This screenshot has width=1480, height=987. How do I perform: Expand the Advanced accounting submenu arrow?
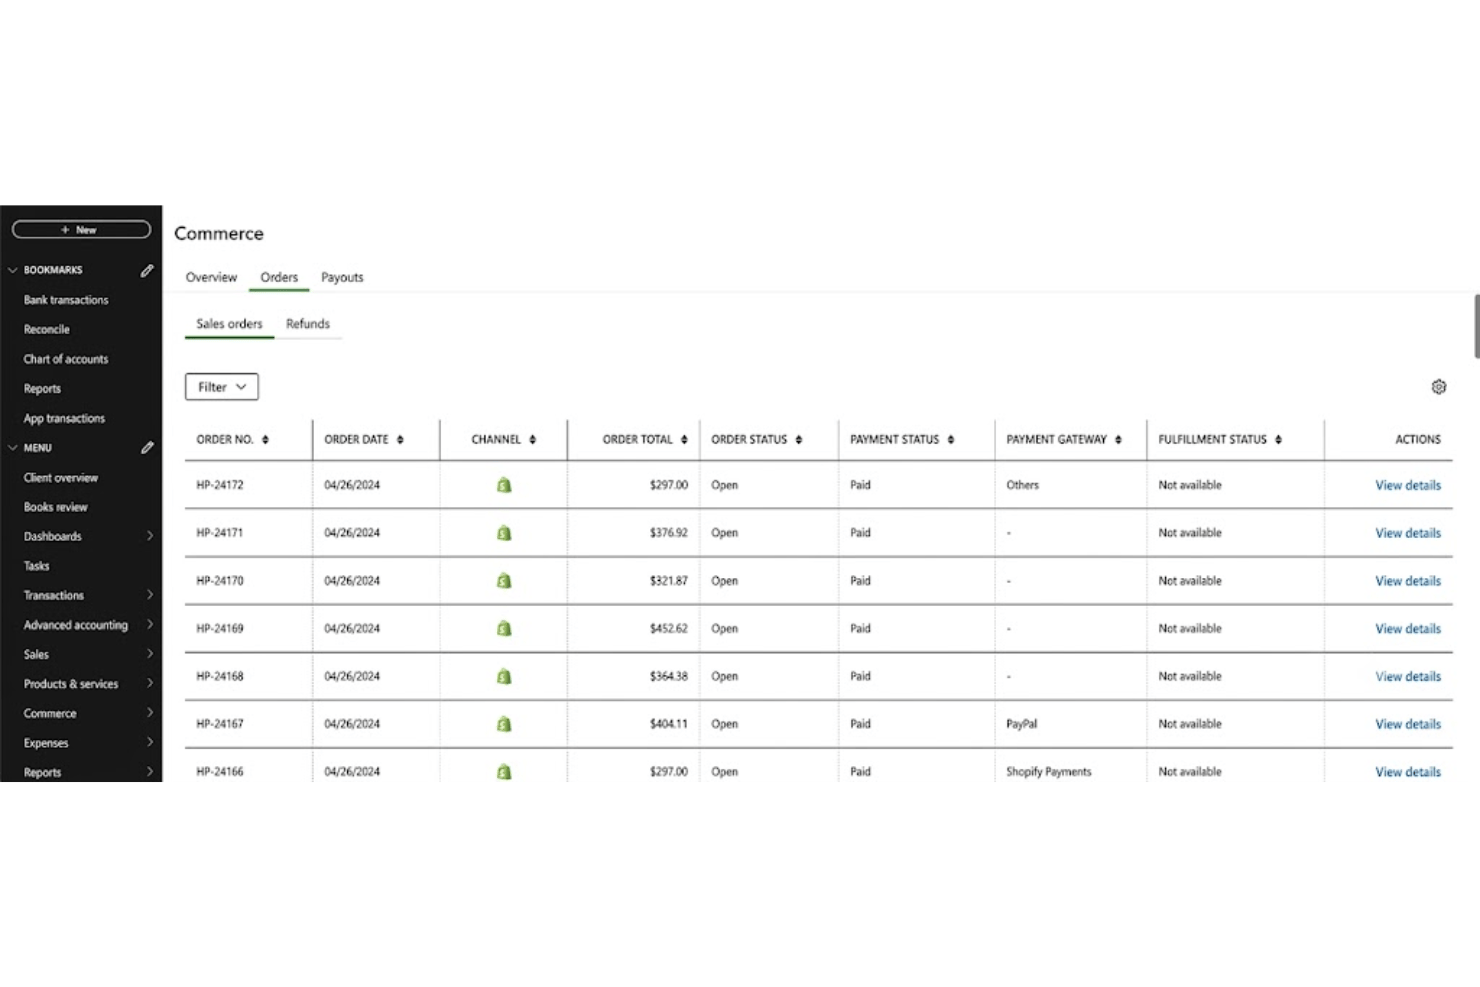pyautogui.click(x=150, y=624)
